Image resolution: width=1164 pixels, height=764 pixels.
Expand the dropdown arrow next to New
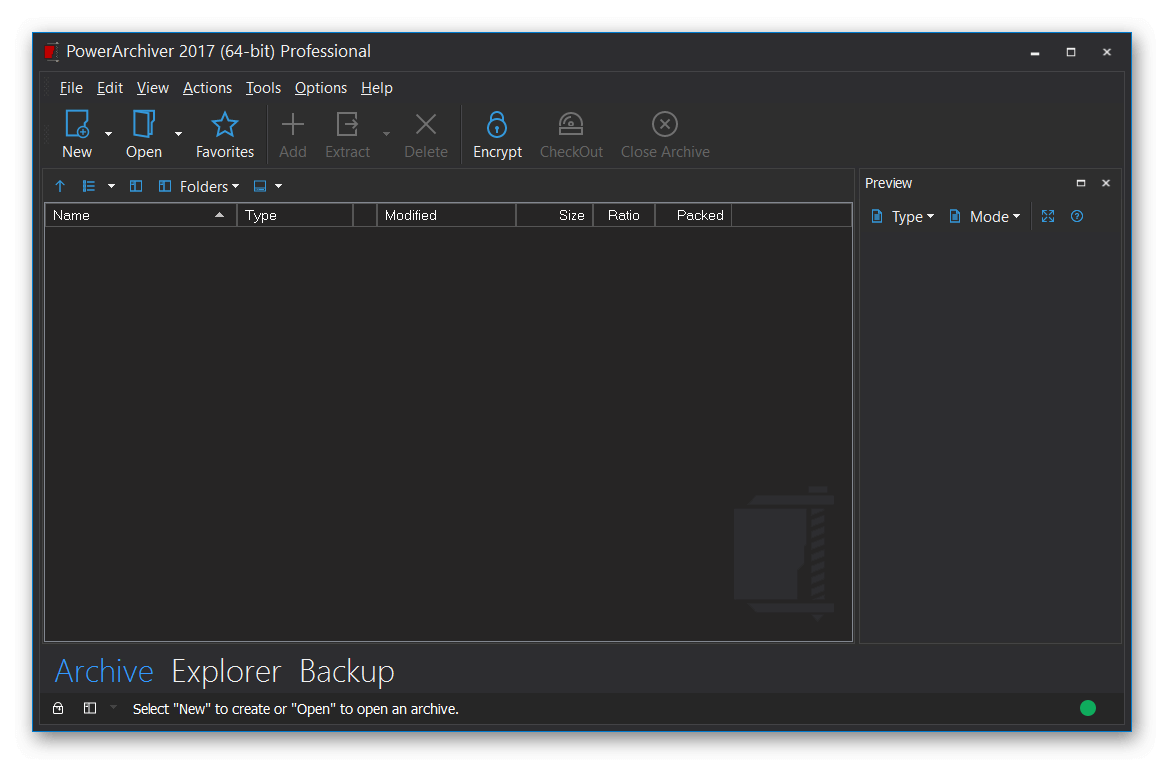pyautogui.click(x=108, y=133)
